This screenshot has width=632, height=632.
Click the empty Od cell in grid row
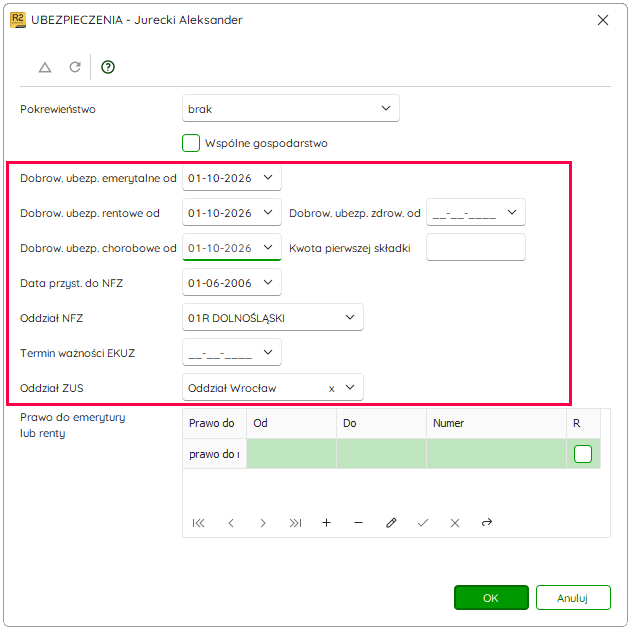point(291,454)
